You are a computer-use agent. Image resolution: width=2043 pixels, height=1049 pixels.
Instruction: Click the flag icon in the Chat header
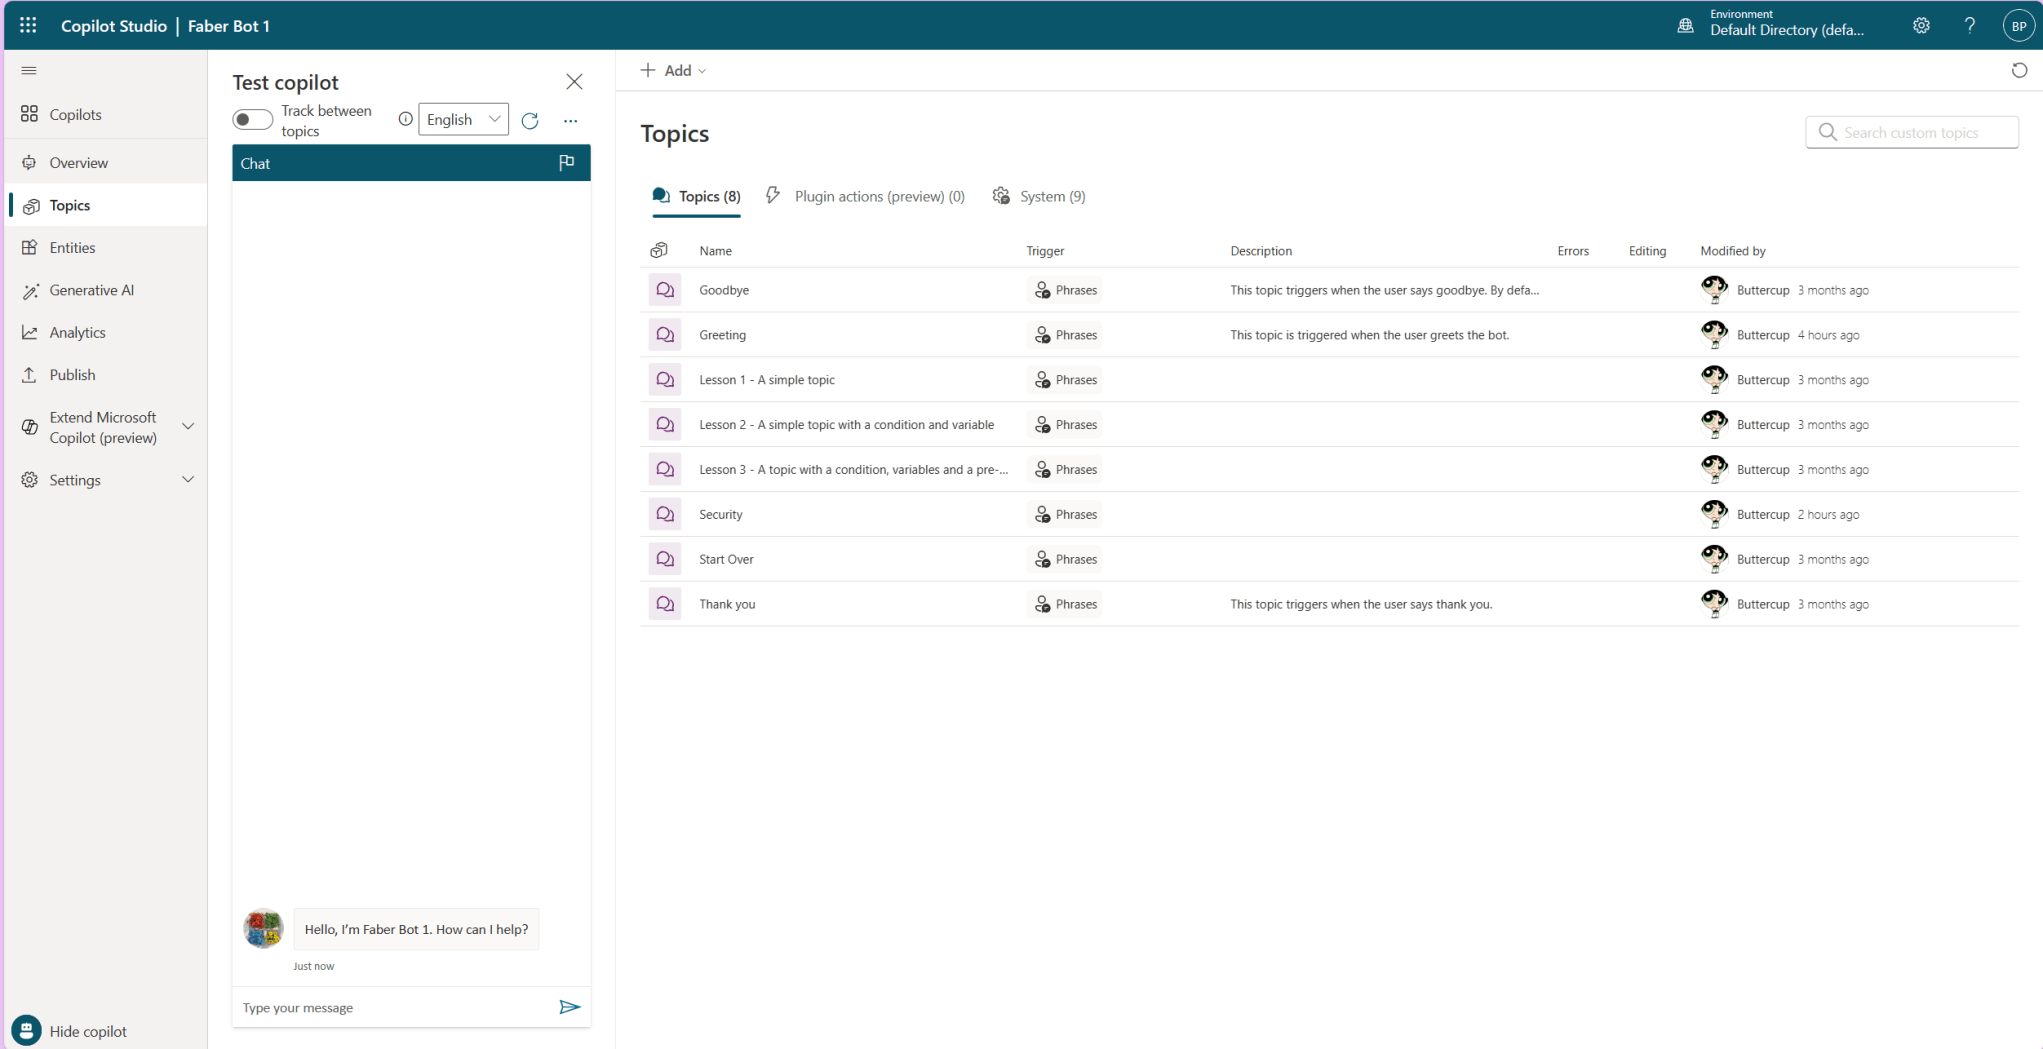(x=567, y=162)
